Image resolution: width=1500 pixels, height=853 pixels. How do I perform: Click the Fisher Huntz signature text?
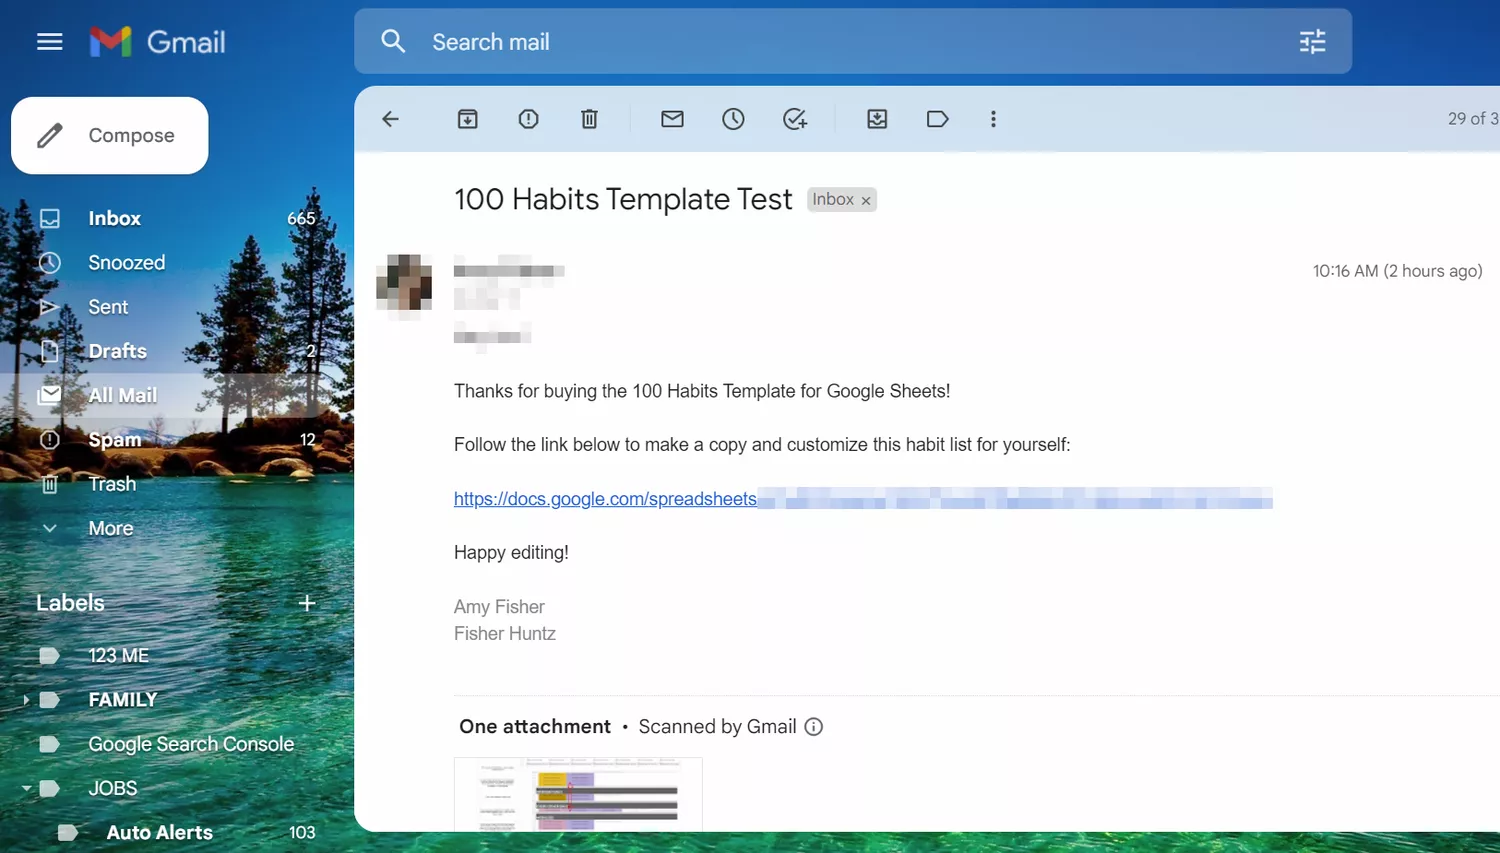click(505, 634)
